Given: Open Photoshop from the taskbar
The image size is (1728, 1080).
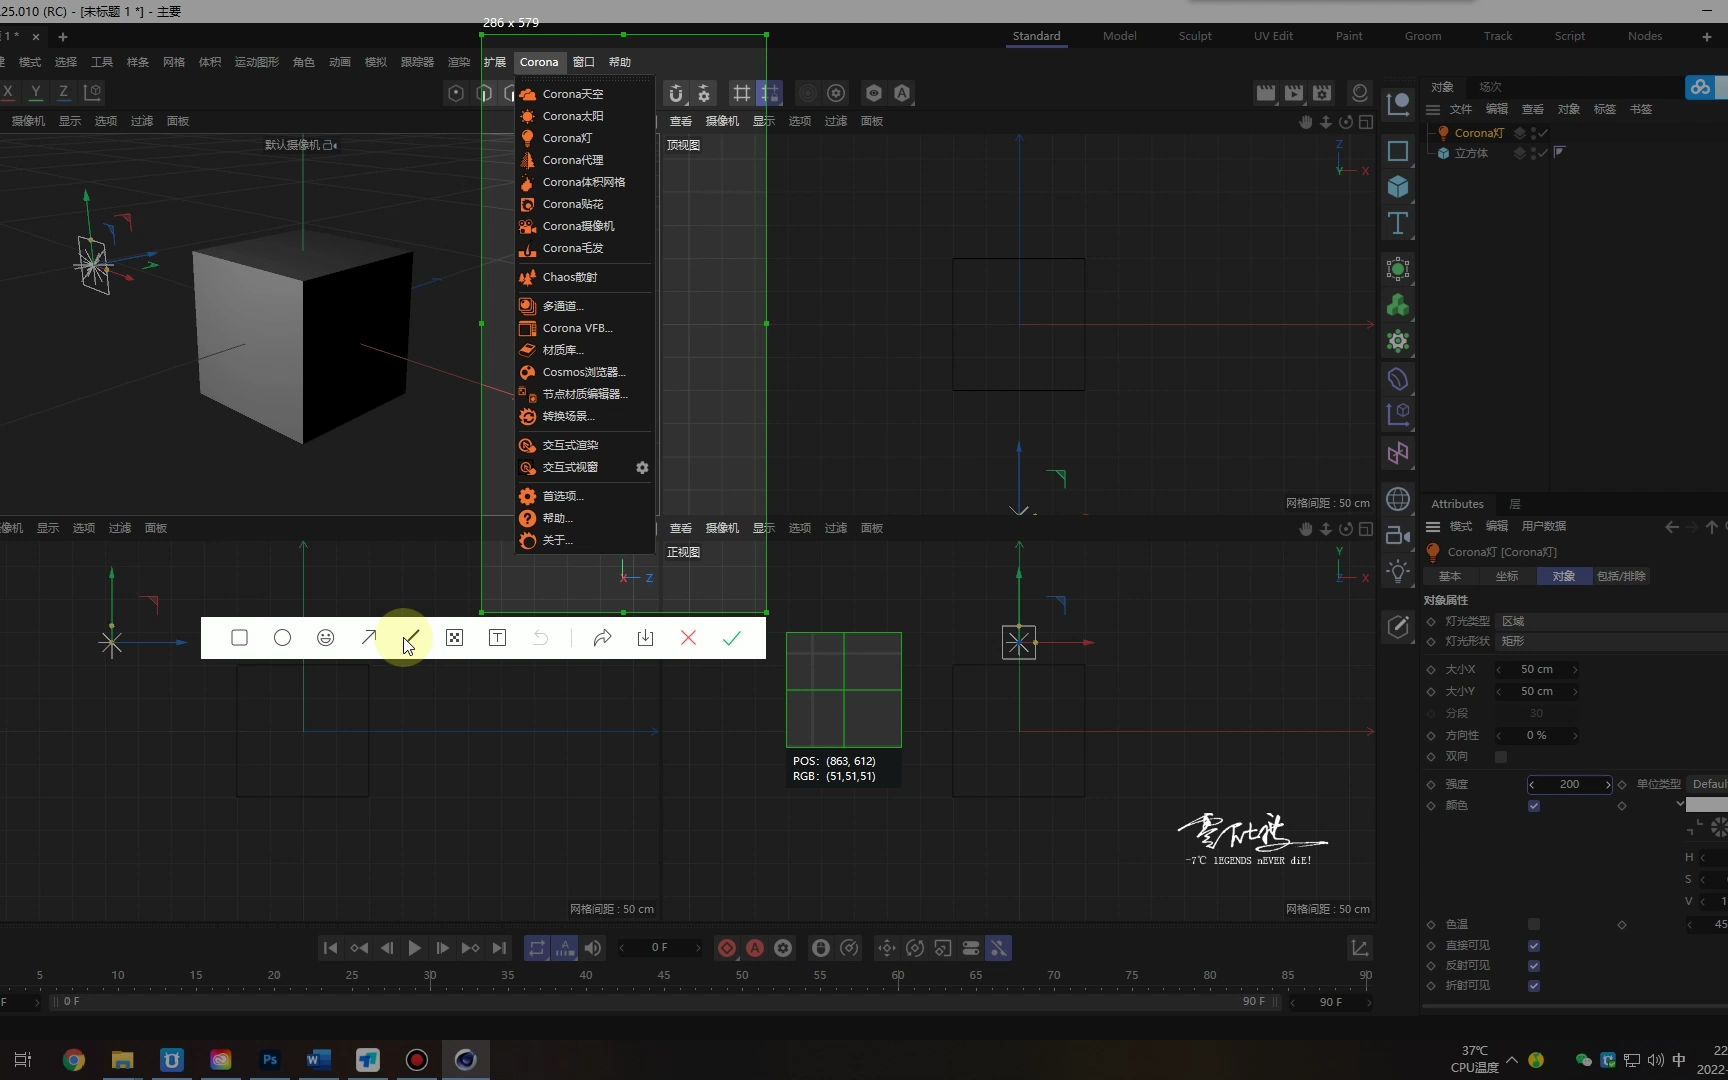Looking at the screenshot, I should coord(269,1060).
